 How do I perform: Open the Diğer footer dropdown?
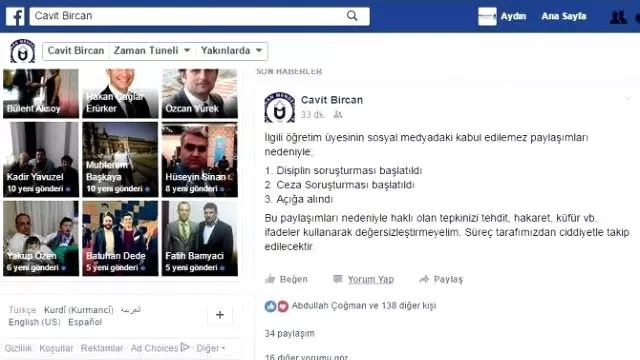pyautogui.click(x=211, y=348)
